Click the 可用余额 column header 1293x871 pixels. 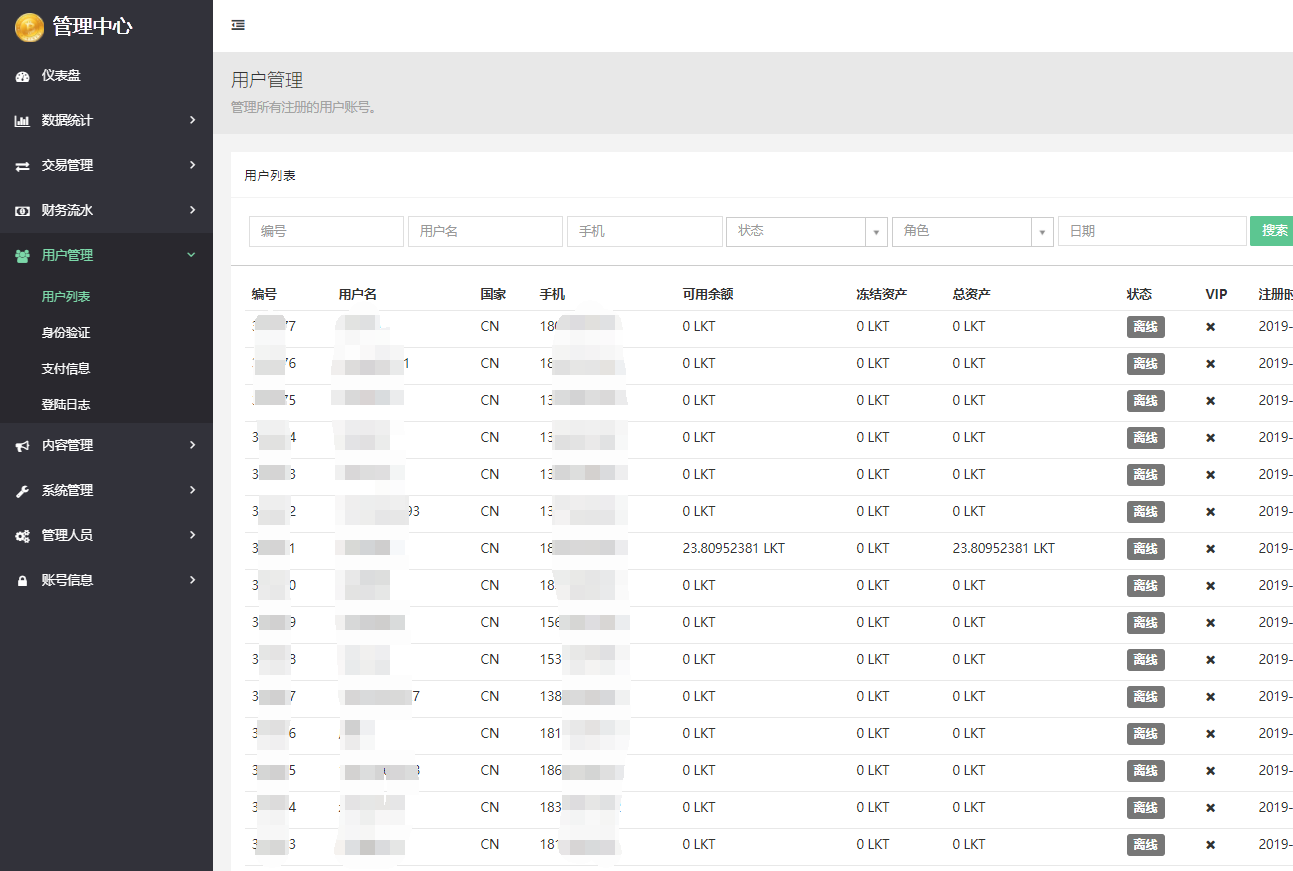coord(708,295)
